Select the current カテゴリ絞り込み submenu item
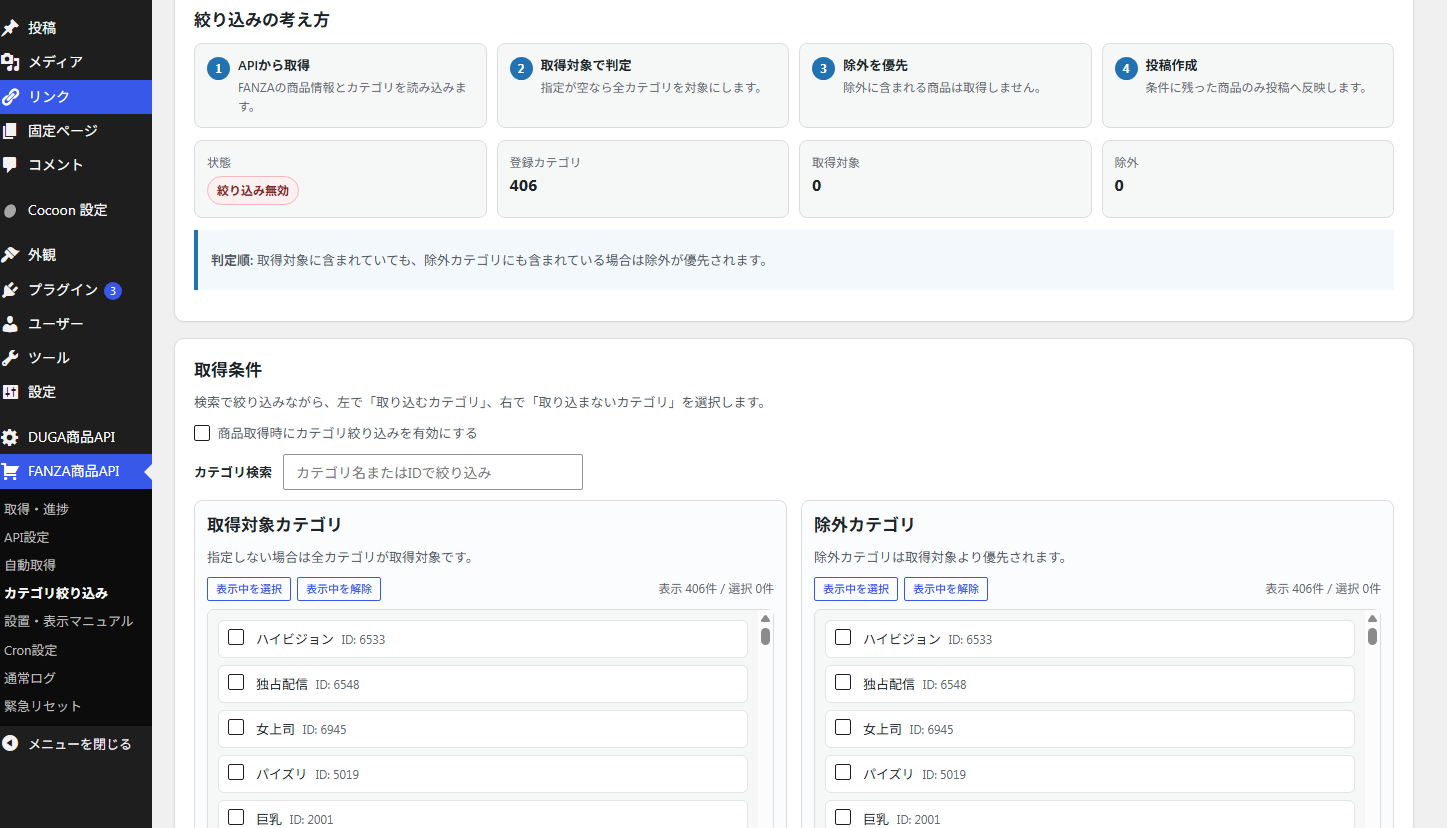Screen dimensions: 1447x828 click(56, 593)
